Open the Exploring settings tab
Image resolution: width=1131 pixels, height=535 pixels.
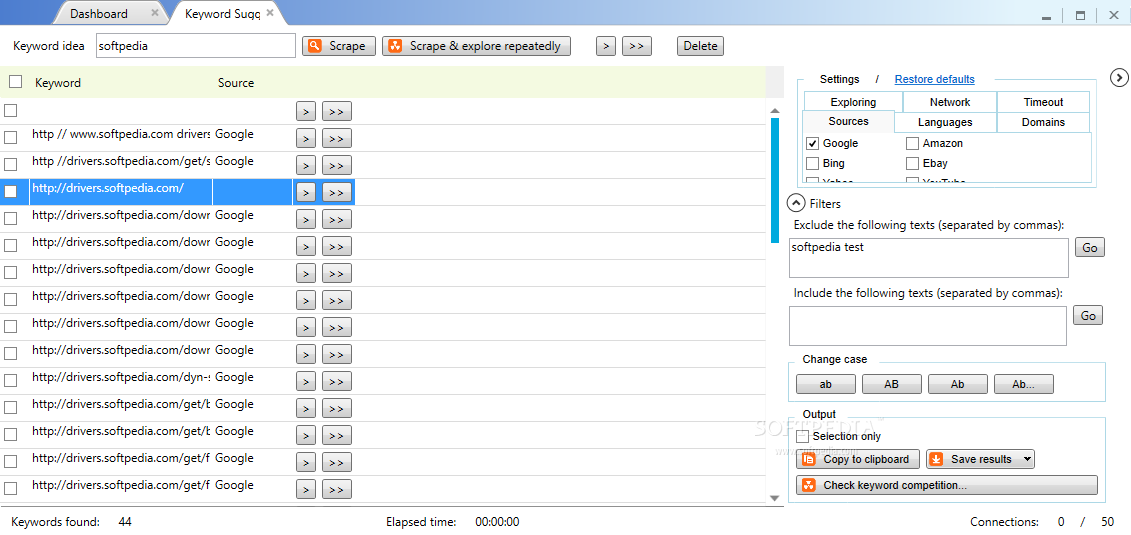click(853, 102)
